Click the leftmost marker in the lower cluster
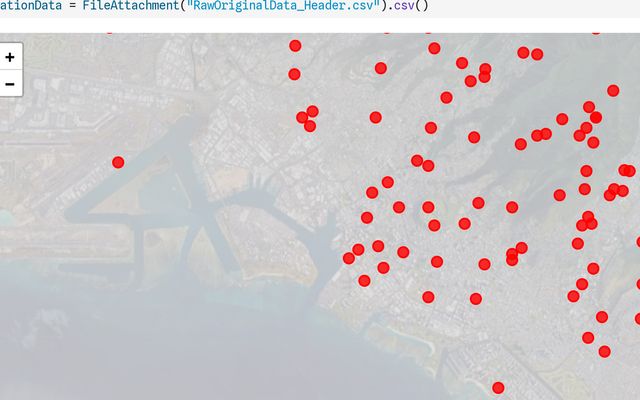This screenshot has width=640, height=400. pyautogui.click(x=349, y=258)
